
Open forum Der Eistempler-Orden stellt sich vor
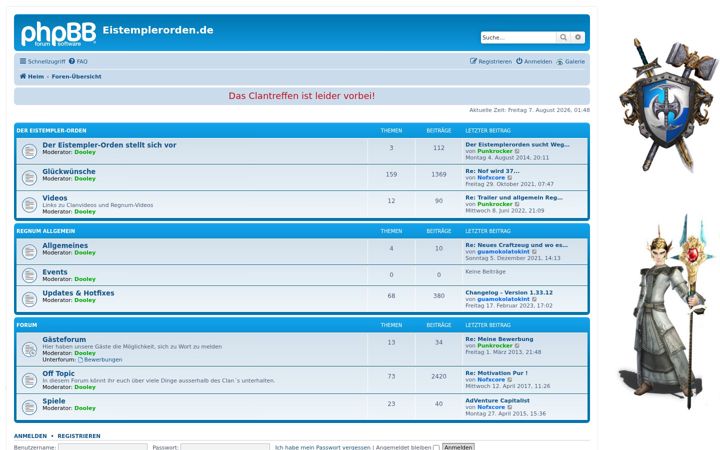point(109,145)
